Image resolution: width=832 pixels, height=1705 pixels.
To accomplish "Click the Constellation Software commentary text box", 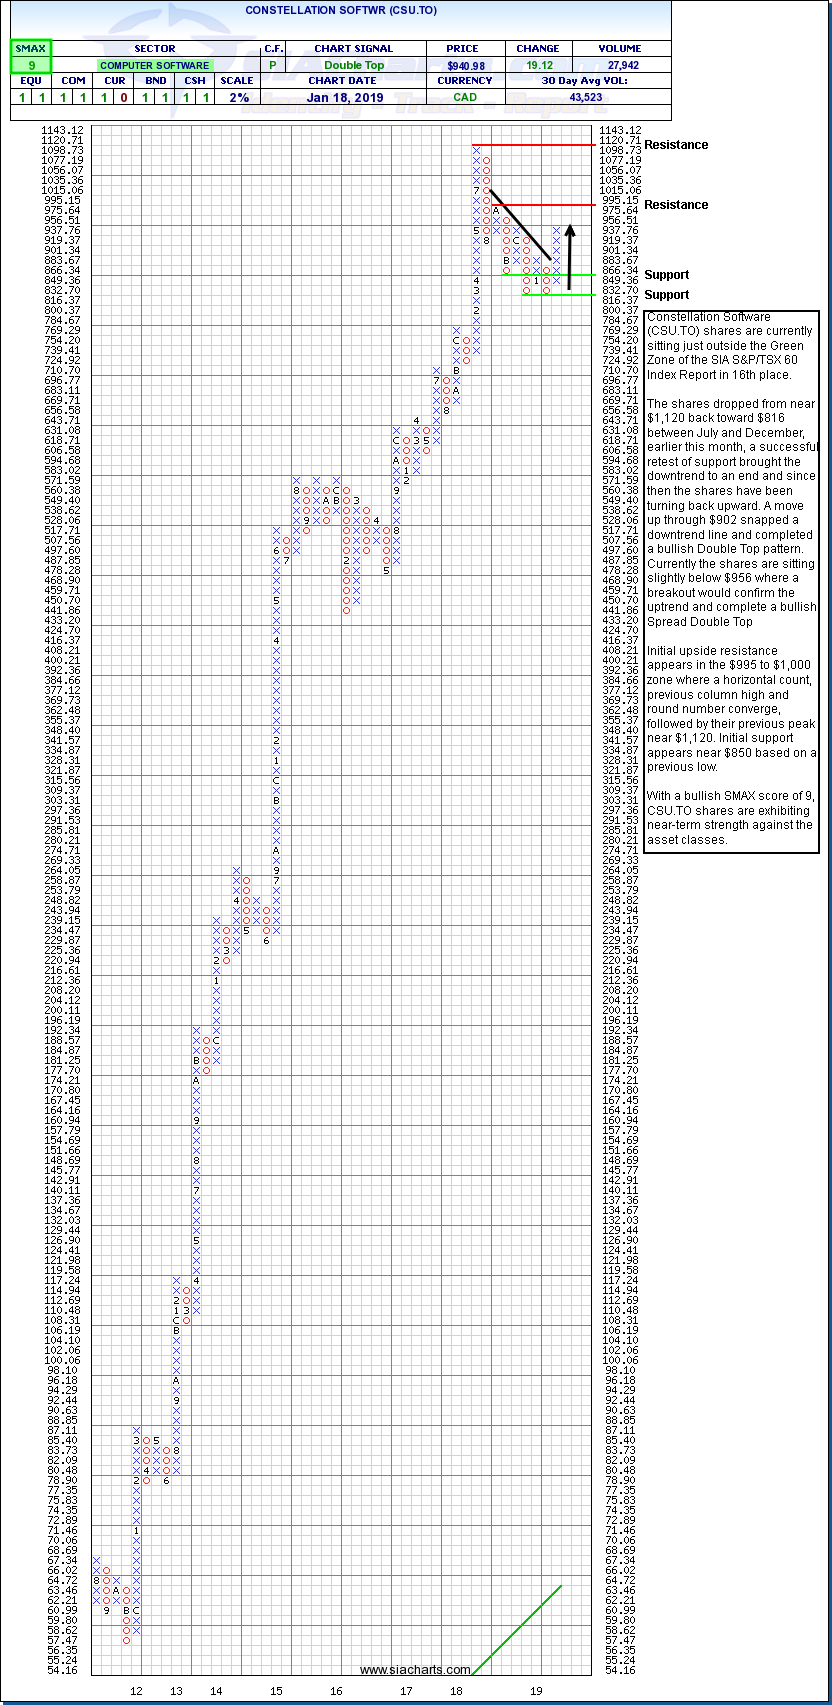I will [x=732, y=580].
